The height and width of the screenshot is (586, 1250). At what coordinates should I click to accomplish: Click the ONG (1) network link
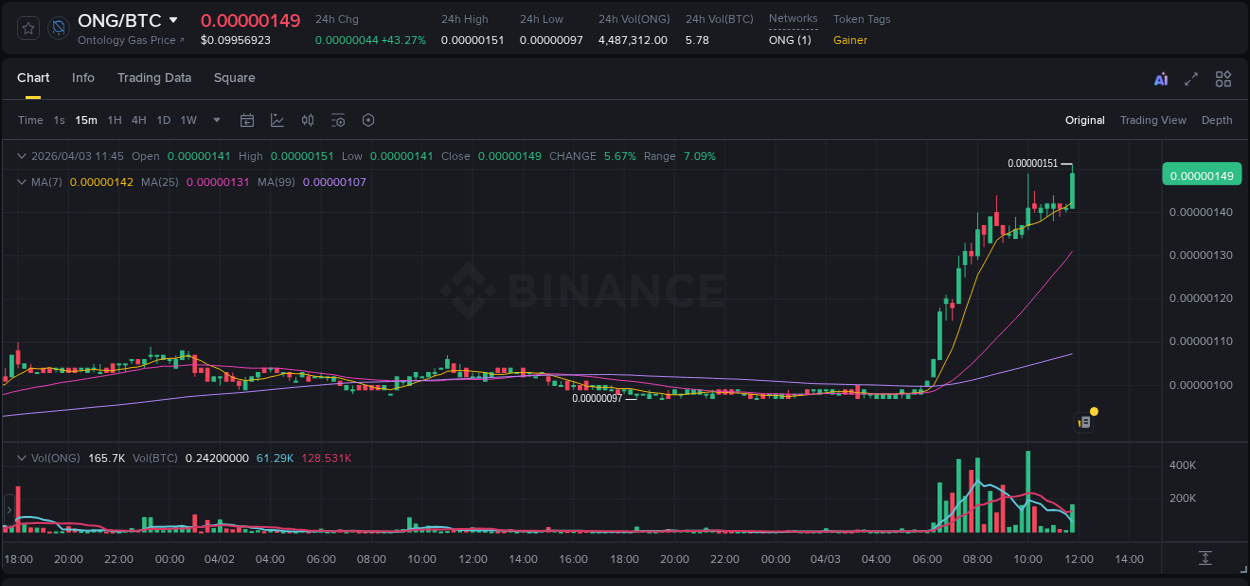pos(789,40)
